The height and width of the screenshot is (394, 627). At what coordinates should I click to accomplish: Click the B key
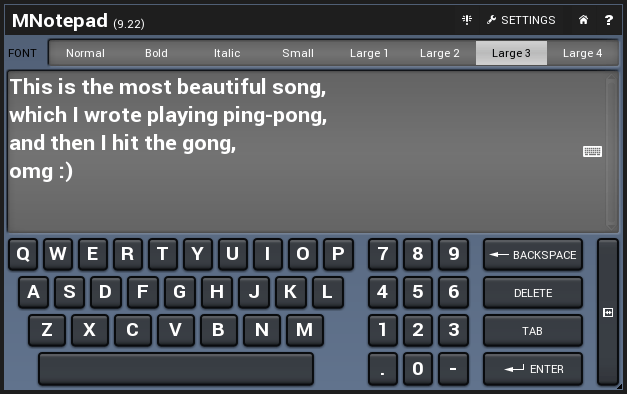click(x=219, y=330)
